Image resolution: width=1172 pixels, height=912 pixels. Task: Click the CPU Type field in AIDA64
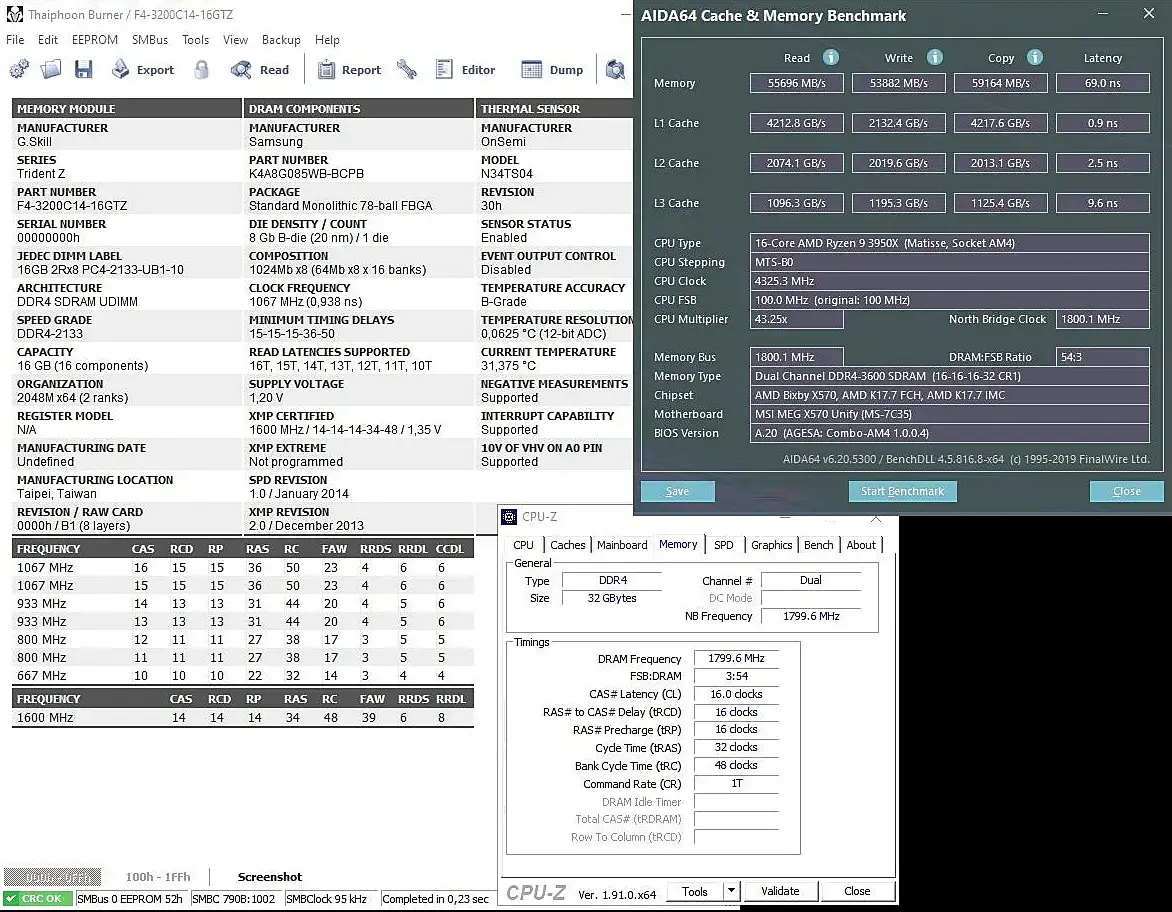pyautogui.click(x=949, y=243)
